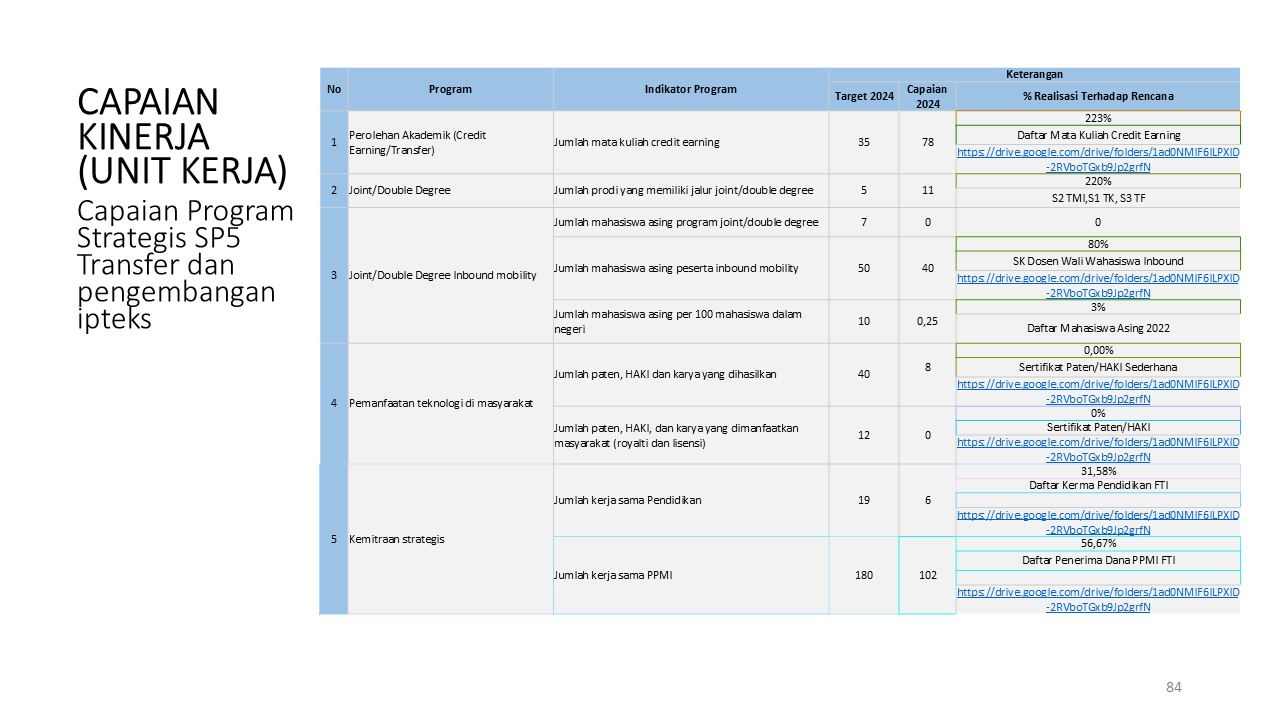Select the subtitle Capaian Program Strategis SP5 text
Viewport: 1280px width, 720px height.
pos(186,265)
